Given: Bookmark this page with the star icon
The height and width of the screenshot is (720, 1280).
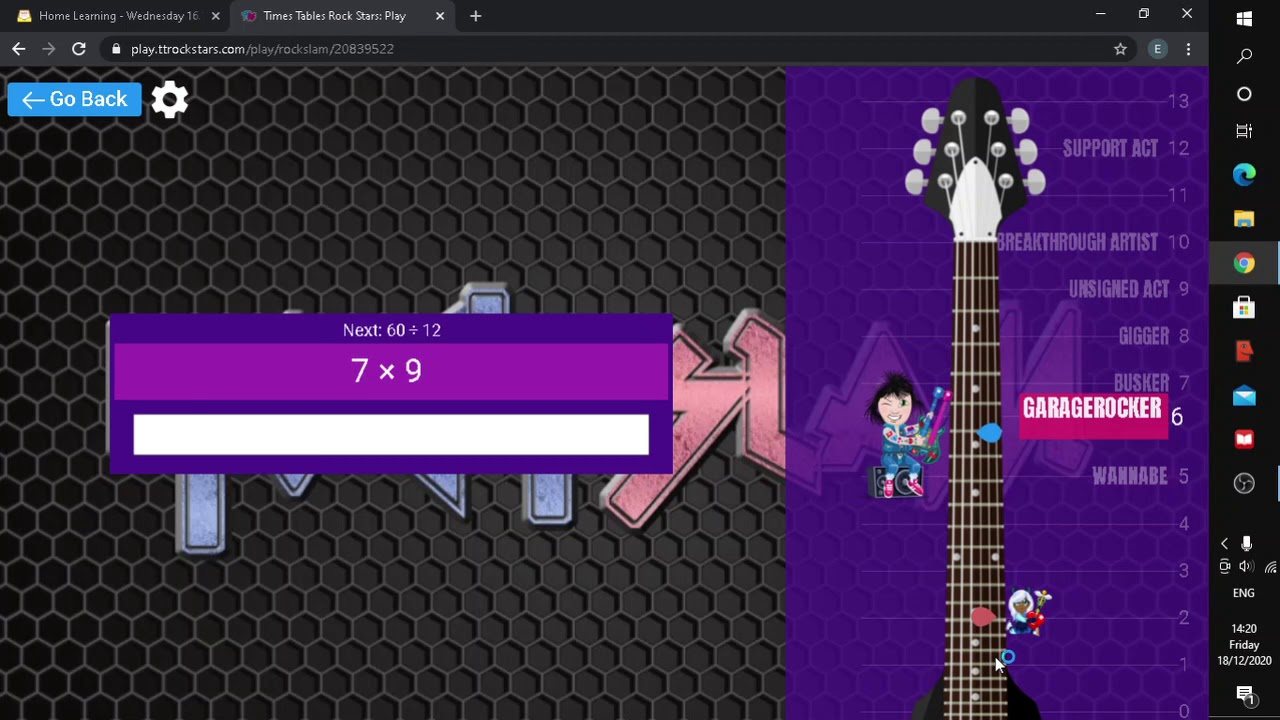Looking at the screenshot, I should (x=1120, y=49).
